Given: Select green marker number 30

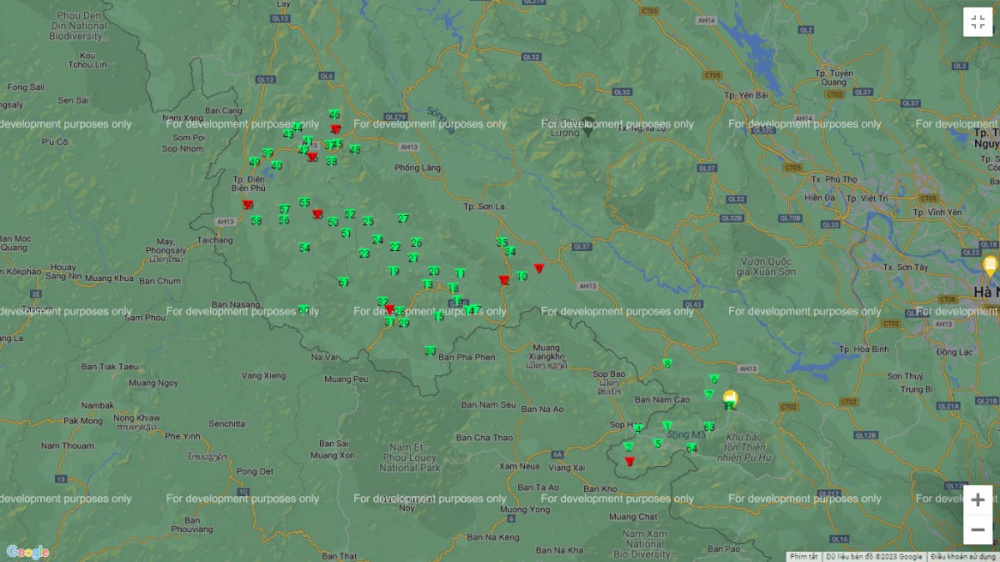Looking at the screenshot, I should click(430, 351).
